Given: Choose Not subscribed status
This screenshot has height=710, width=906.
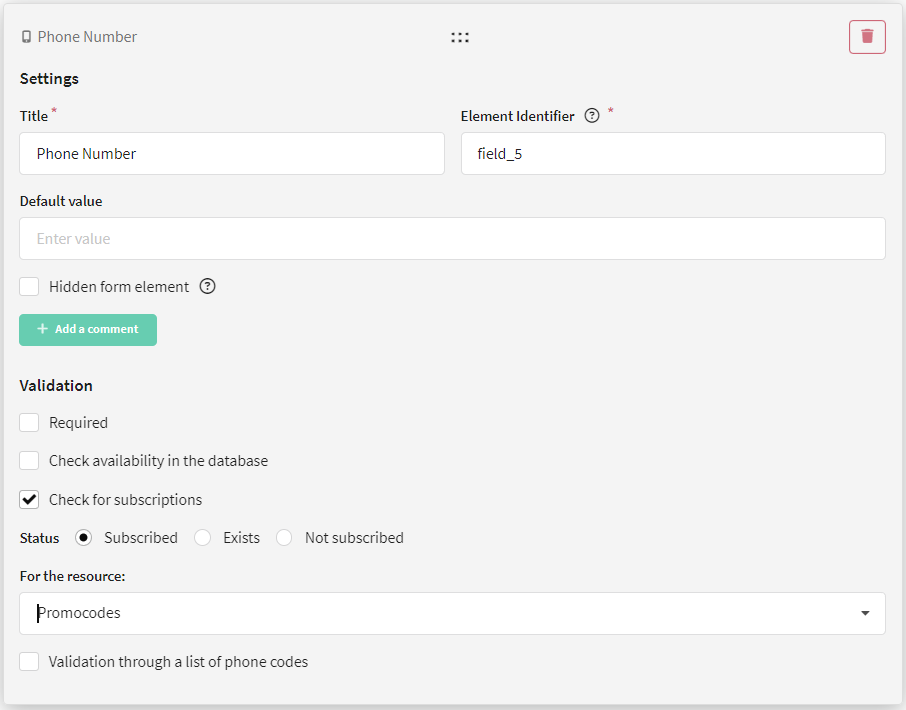Looking at the screenshot, I should pyautogui.click(x=284, y=538).
